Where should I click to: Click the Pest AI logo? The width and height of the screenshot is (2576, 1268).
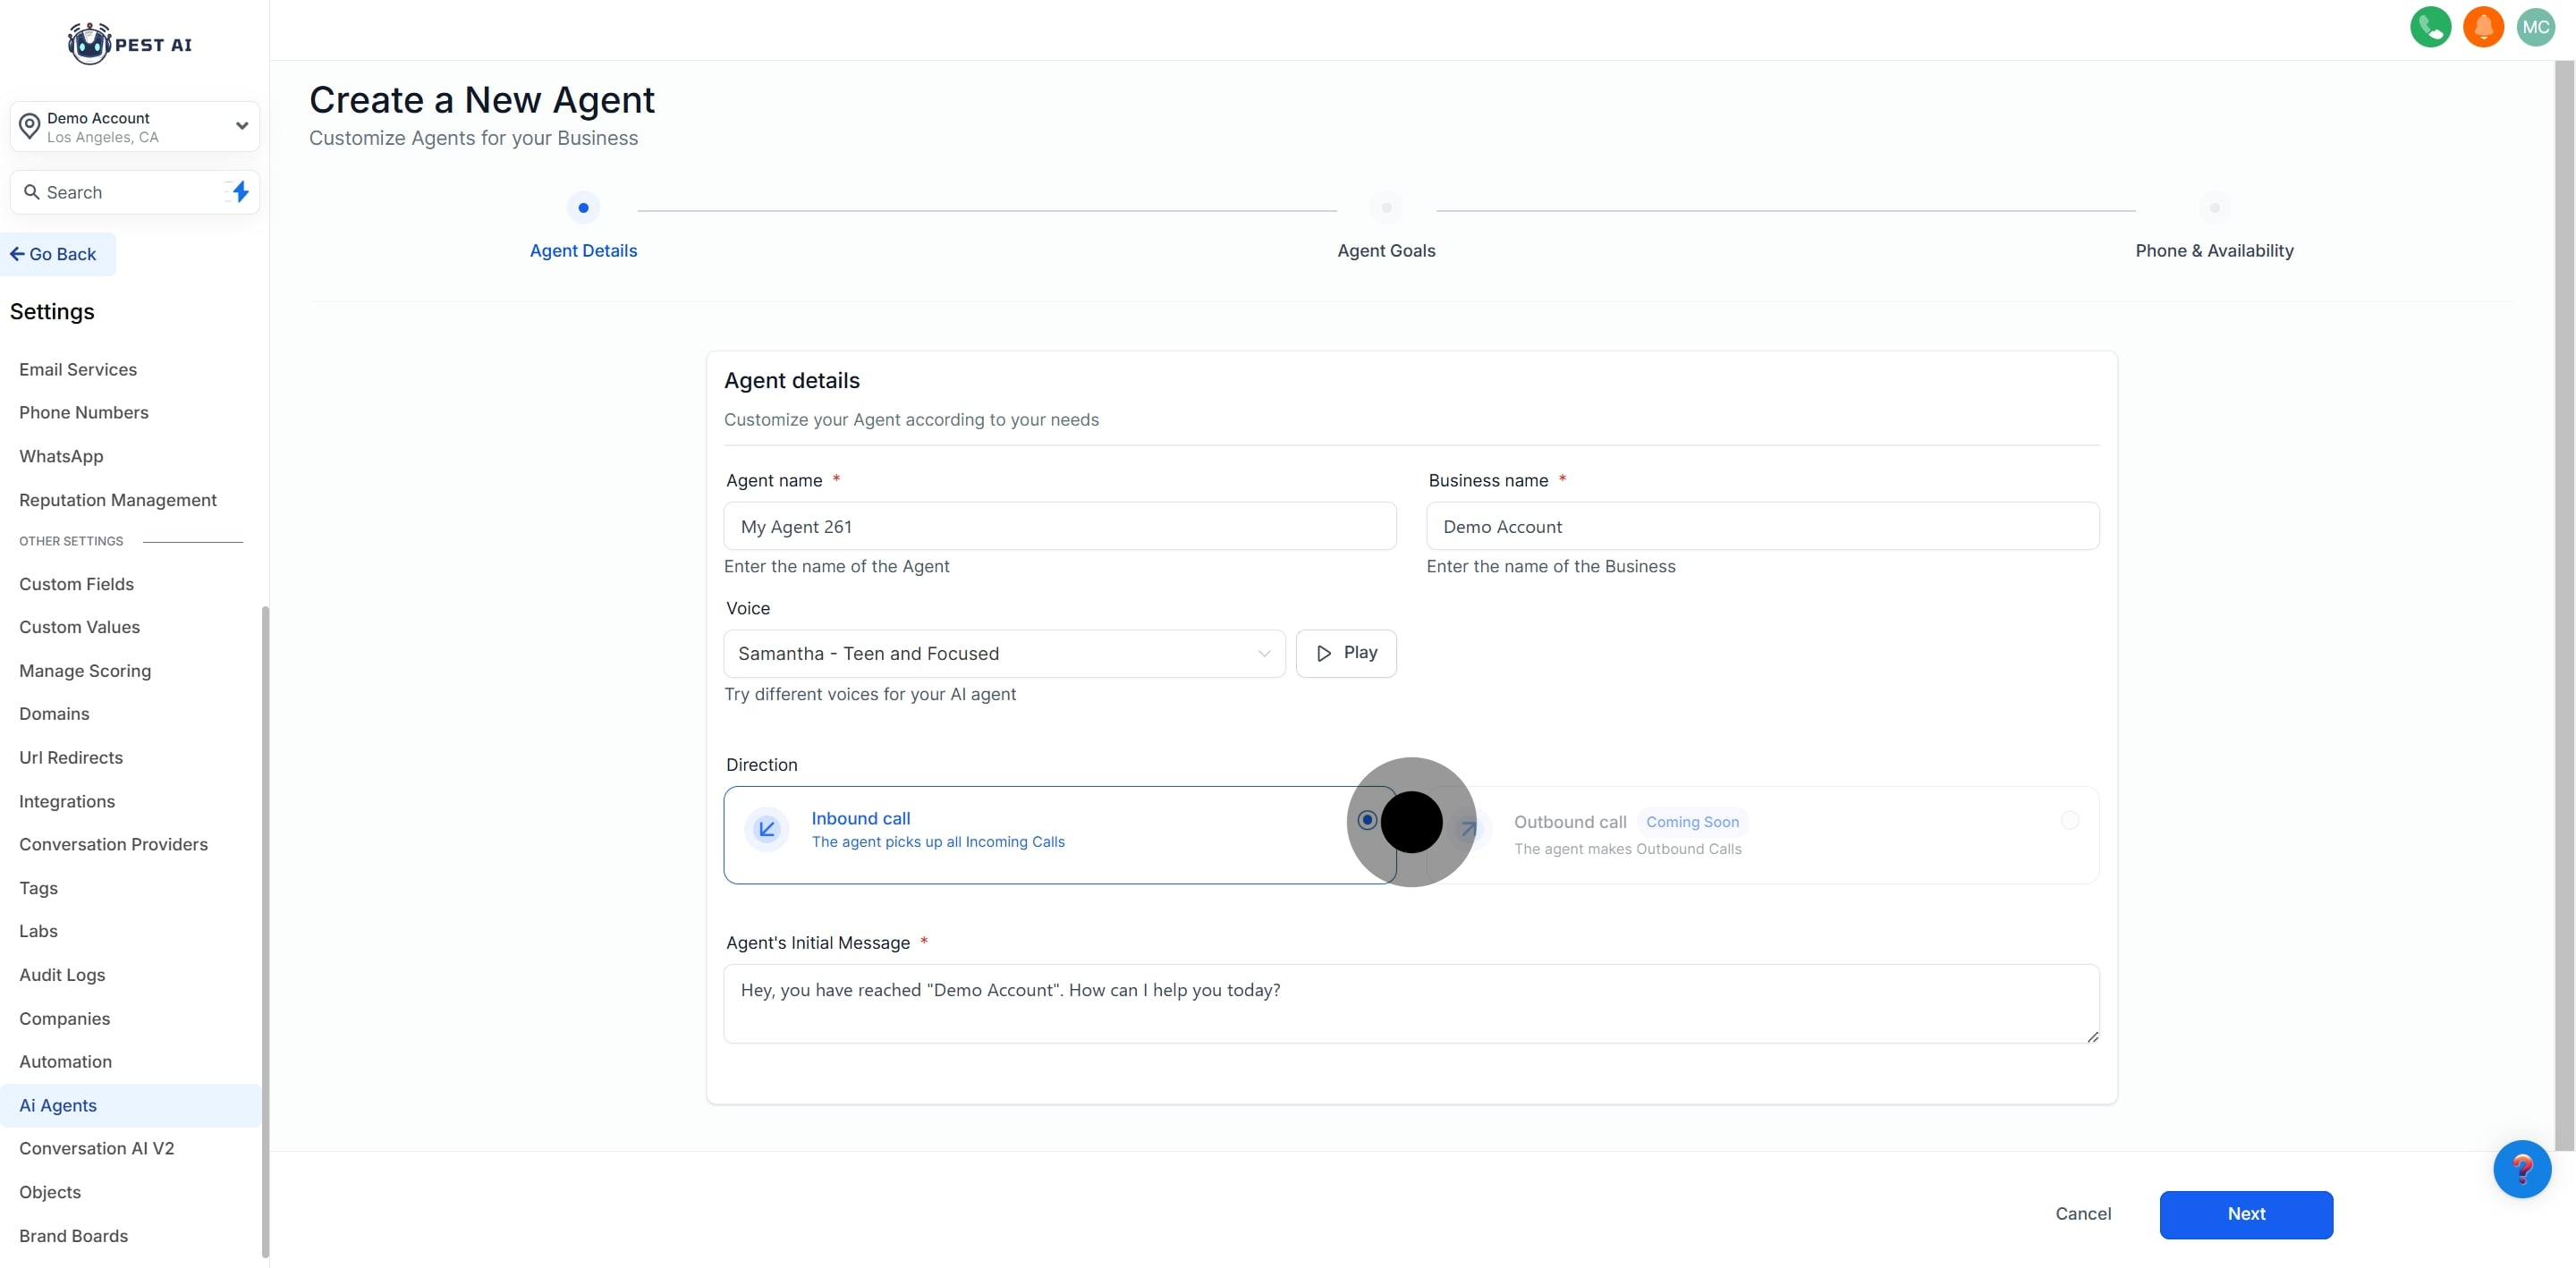[x=130, y=44]
